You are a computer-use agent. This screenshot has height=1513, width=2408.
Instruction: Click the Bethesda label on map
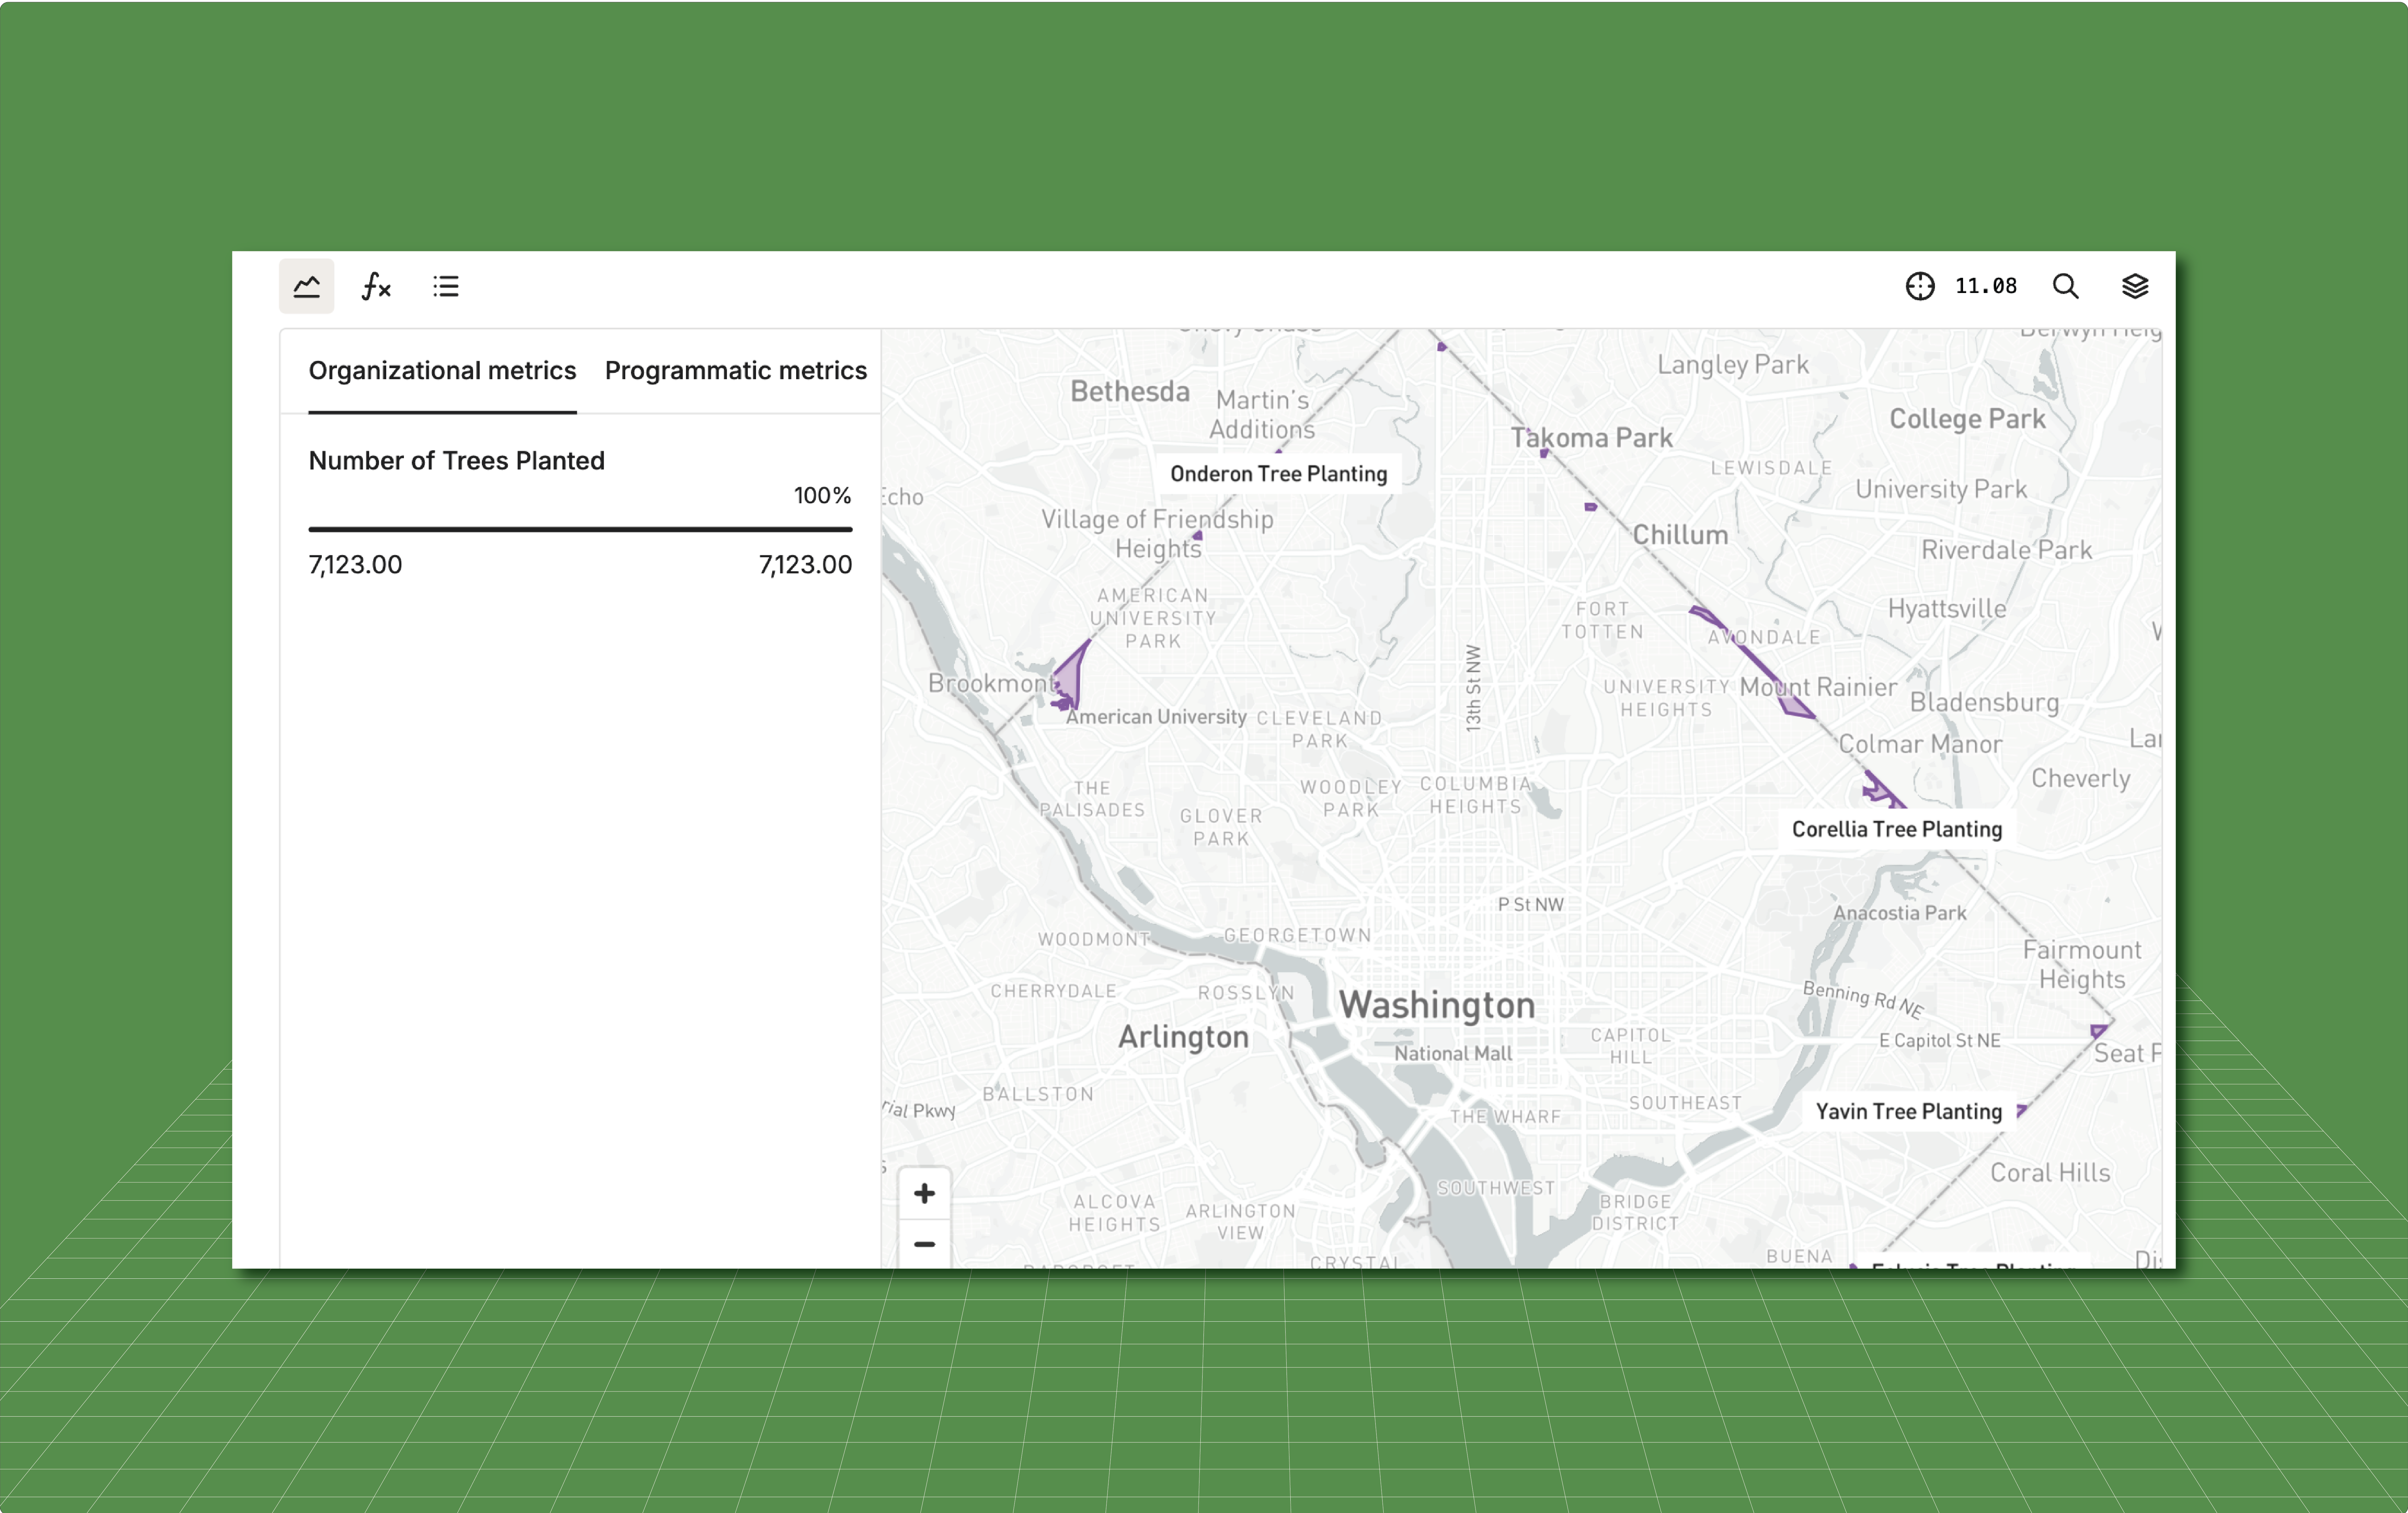[x=1130, y=391]
